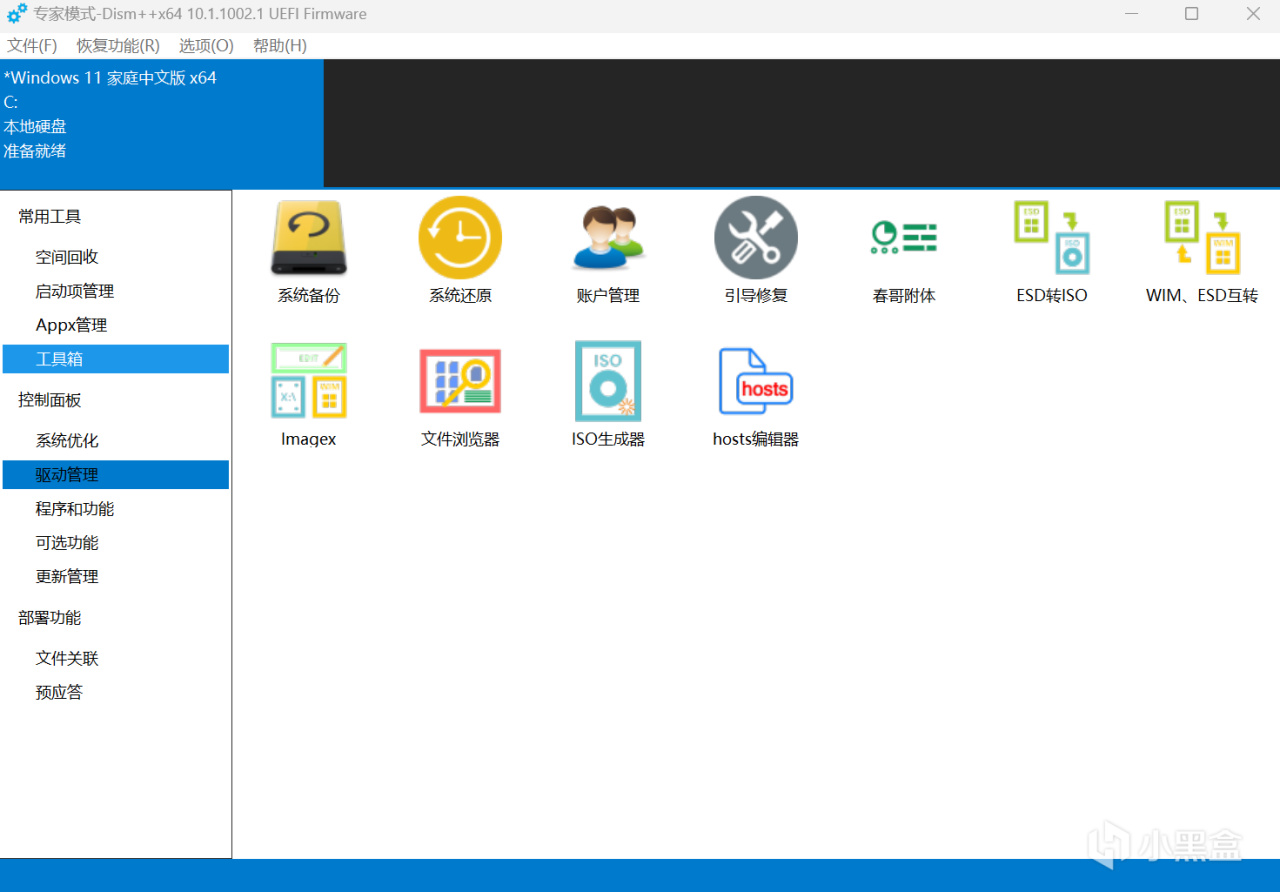Screen dimensions: 1280x892
Task: Select 驱动管理 in the sidebar
Action: tap(116, 475)
